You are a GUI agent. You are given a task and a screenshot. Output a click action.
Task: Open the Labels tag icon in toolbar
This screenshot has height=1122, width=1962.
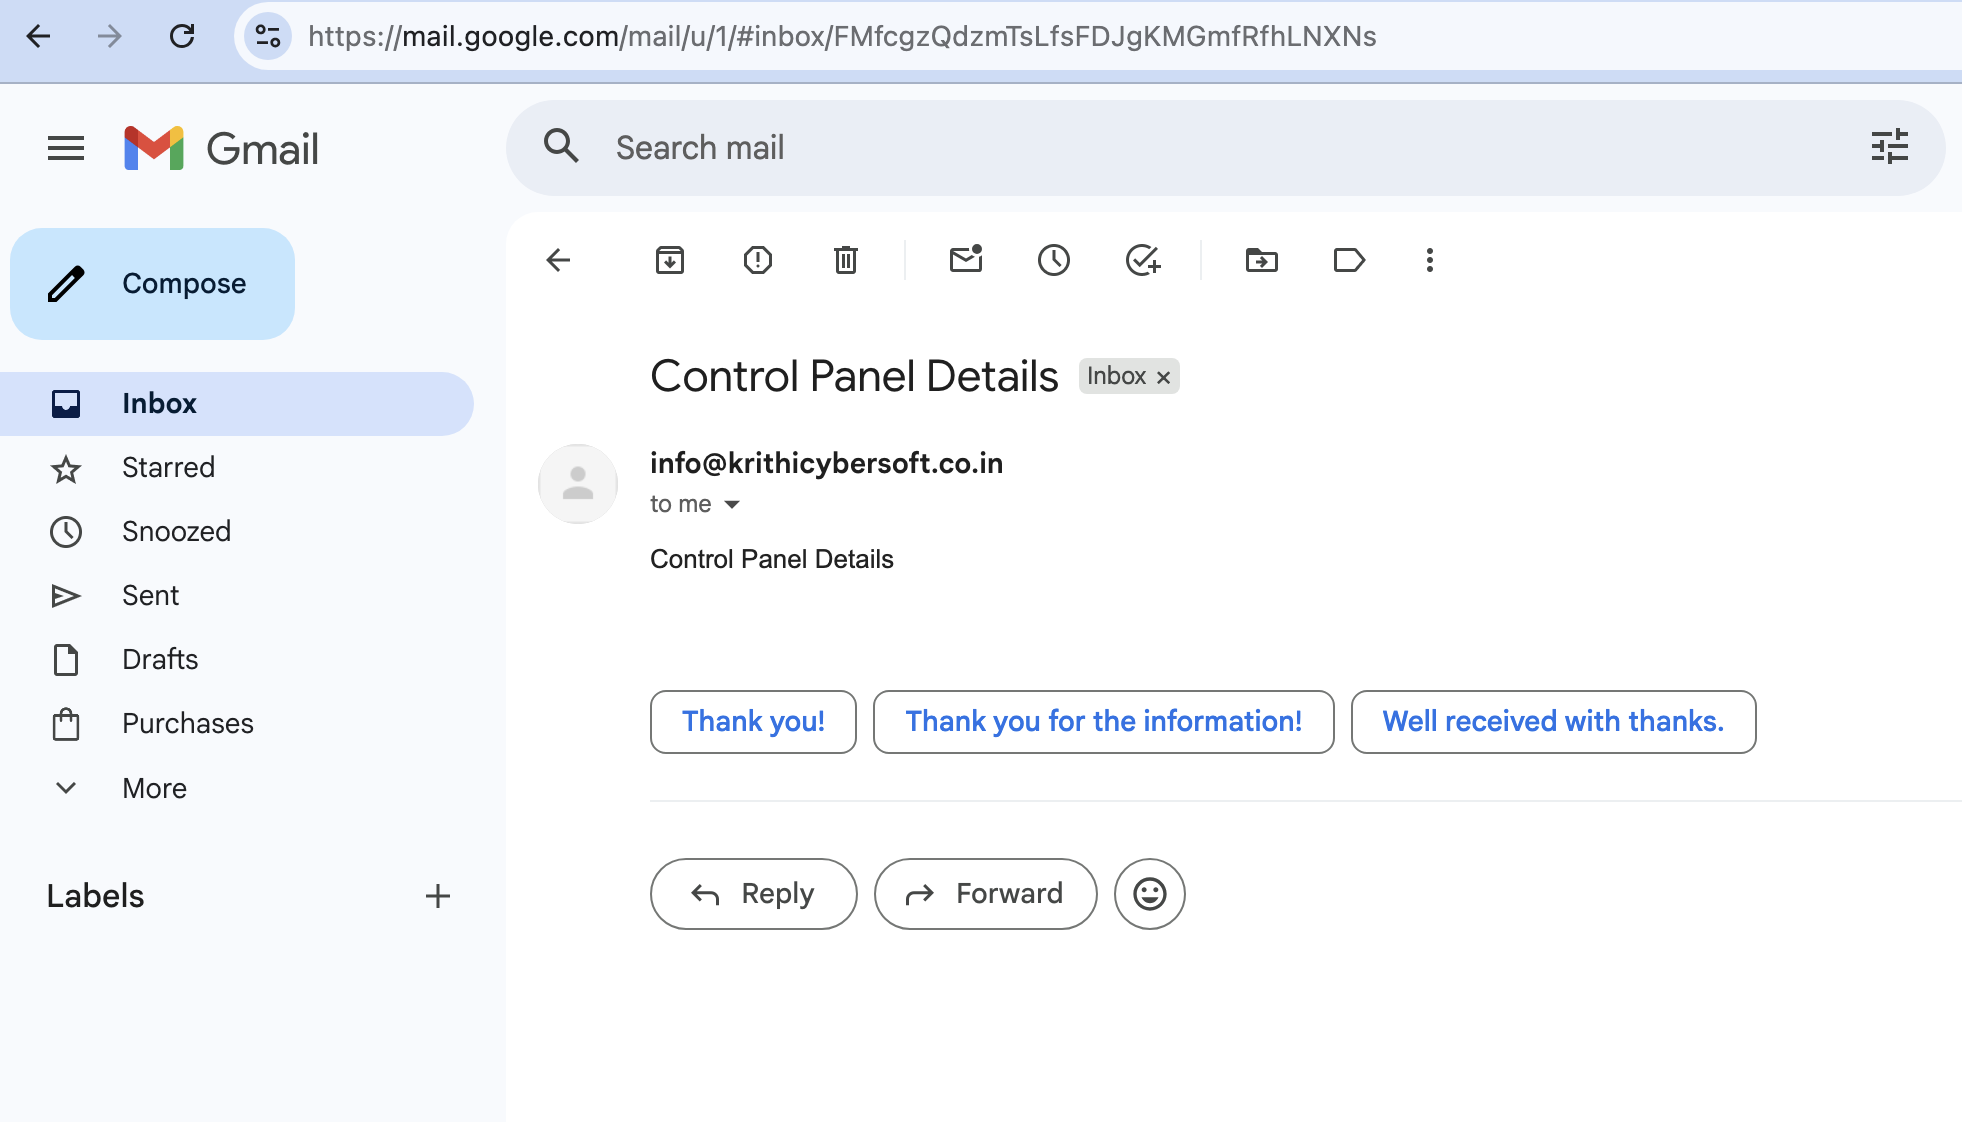click(x=1349, y=261)
